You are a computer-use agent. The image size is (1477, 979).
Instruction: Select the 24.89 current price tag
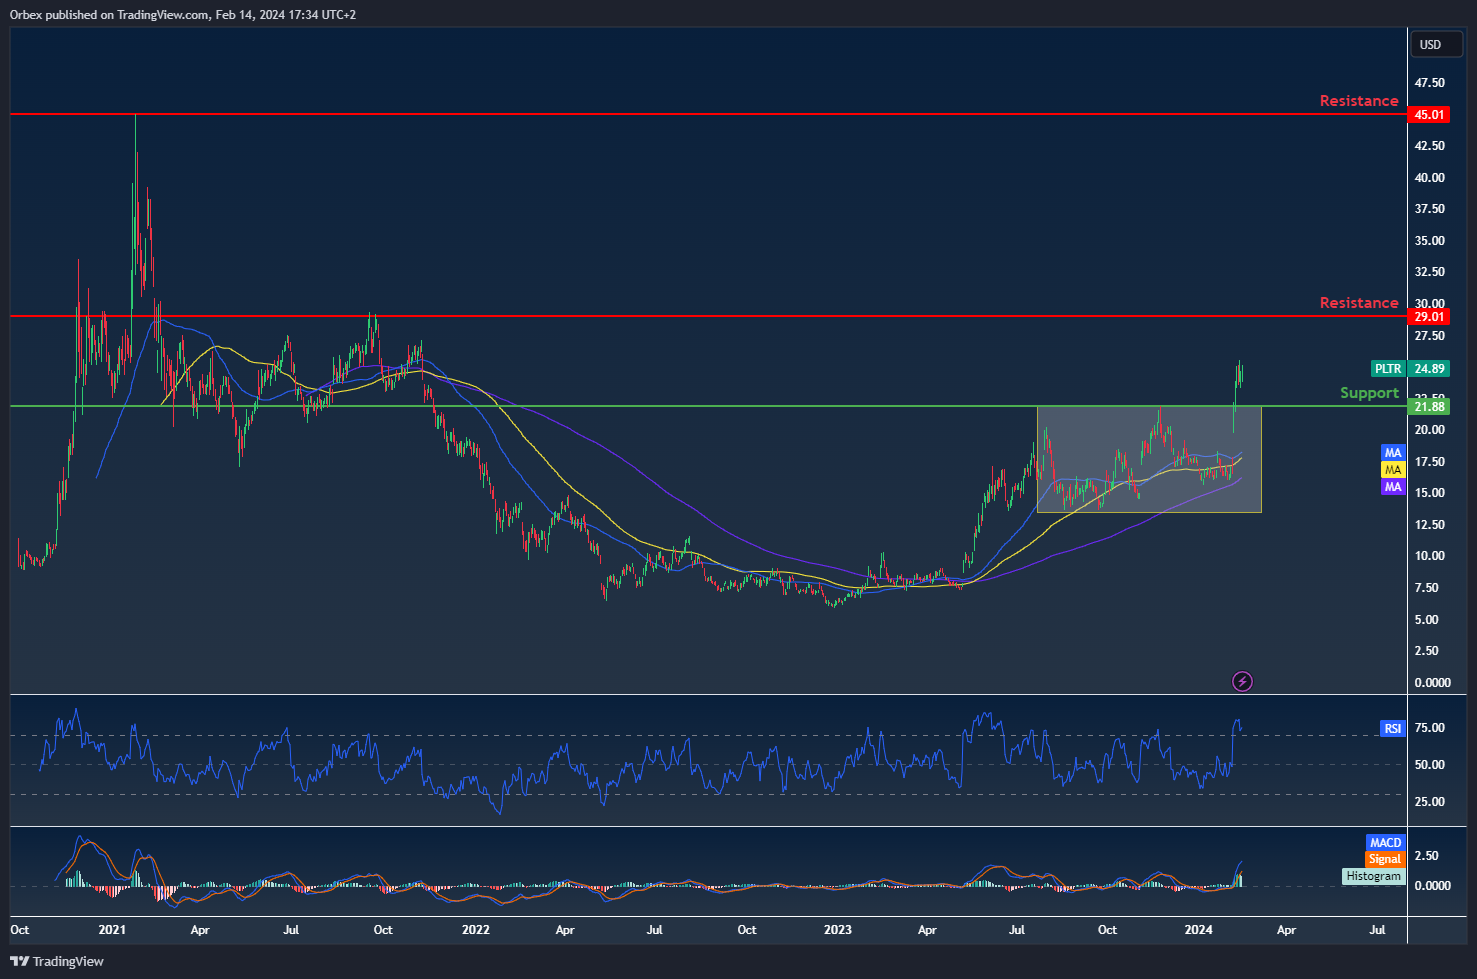tap(1429, 369)
